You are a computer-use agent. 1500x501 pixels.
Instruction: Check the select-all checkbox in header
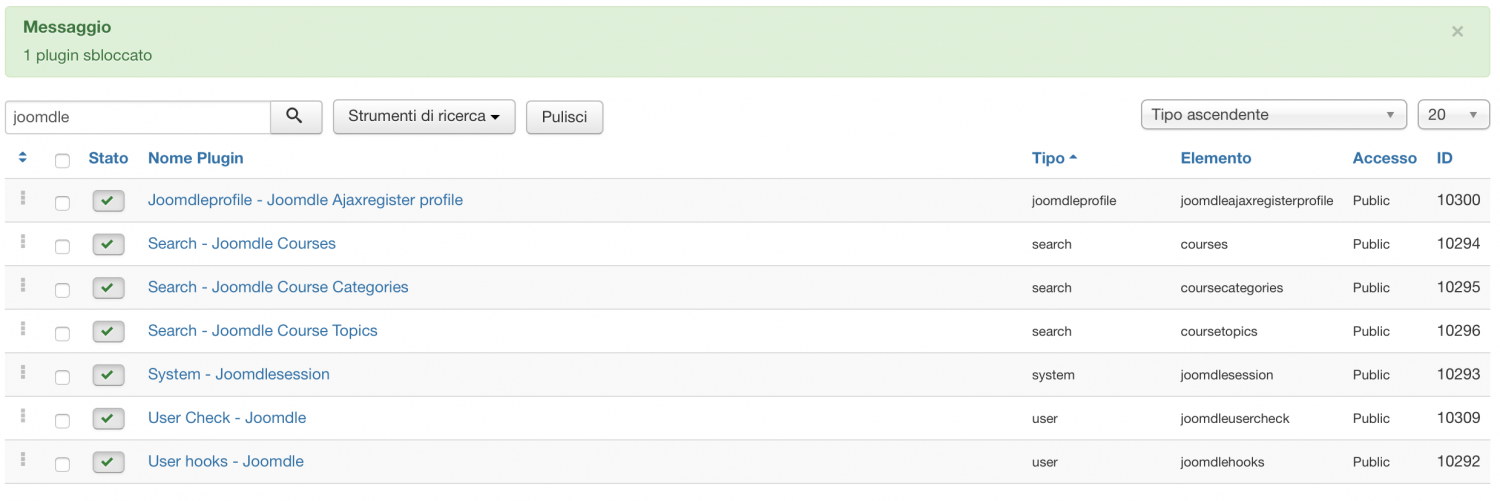tap(62, 160)
